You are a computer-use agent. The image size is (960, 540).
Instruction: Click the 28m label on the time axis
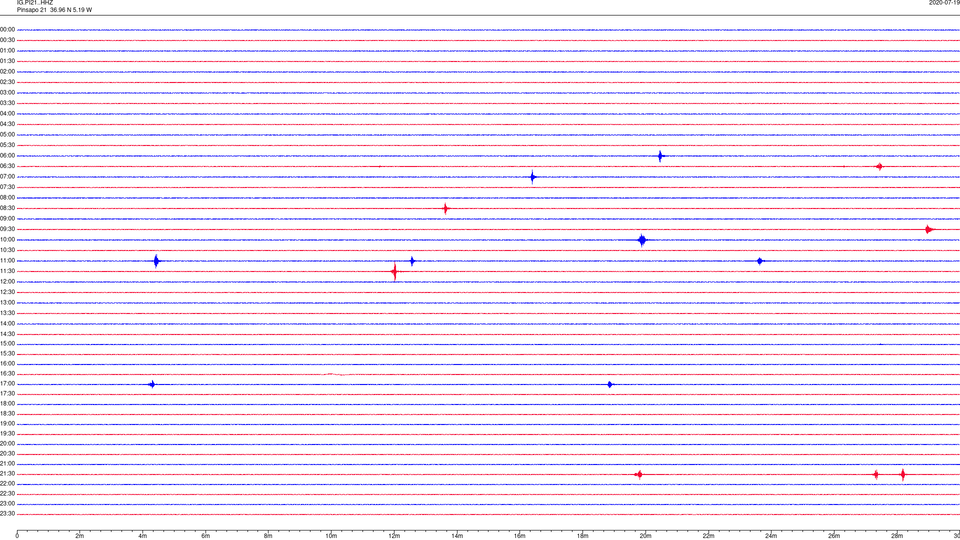pos(897,536)
